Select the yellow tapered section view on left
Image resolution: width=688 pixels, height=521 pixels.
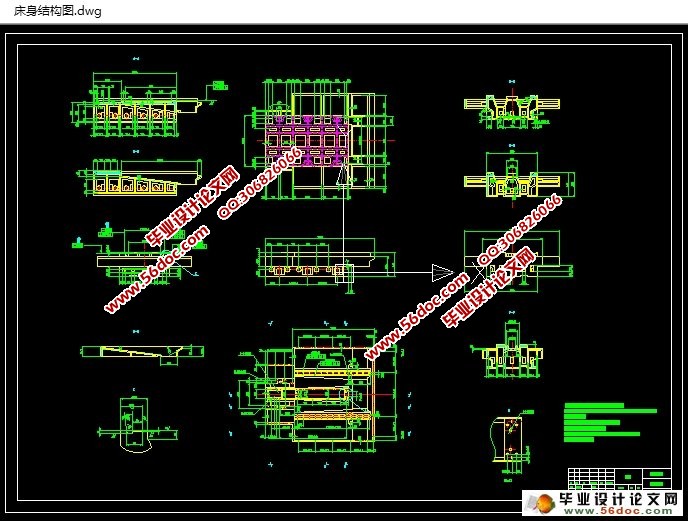coord(132,181)
